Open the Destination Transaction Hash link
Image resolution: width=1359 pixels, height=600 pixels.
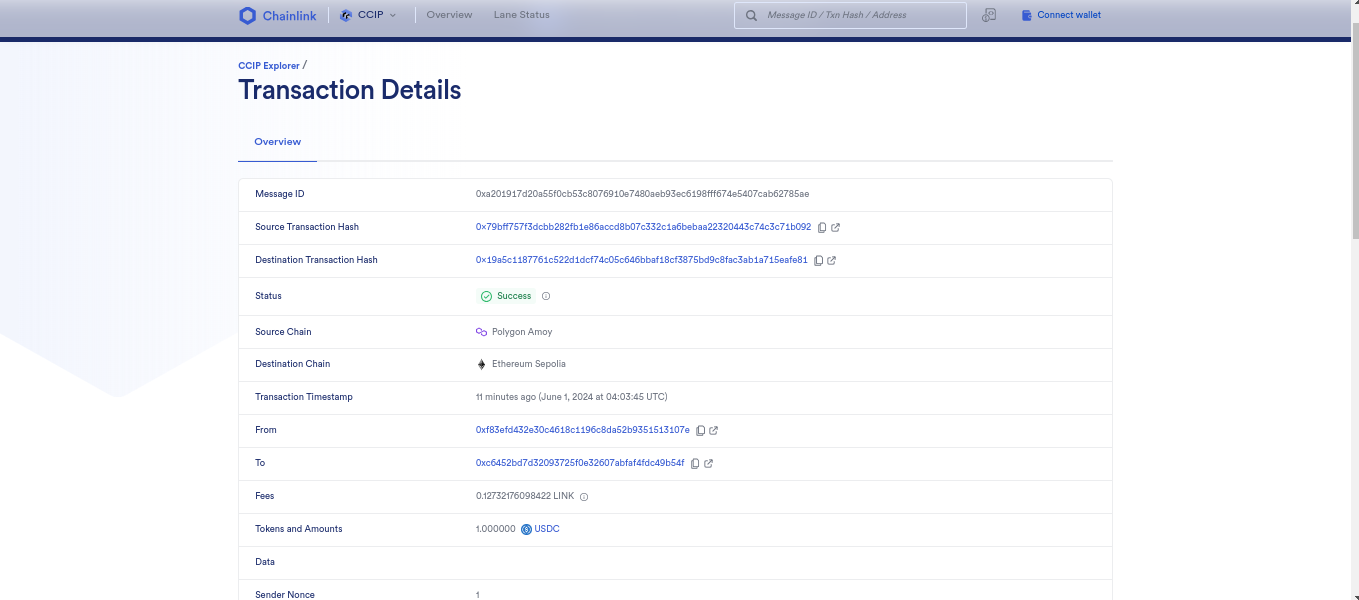click(x=641, y=260)
